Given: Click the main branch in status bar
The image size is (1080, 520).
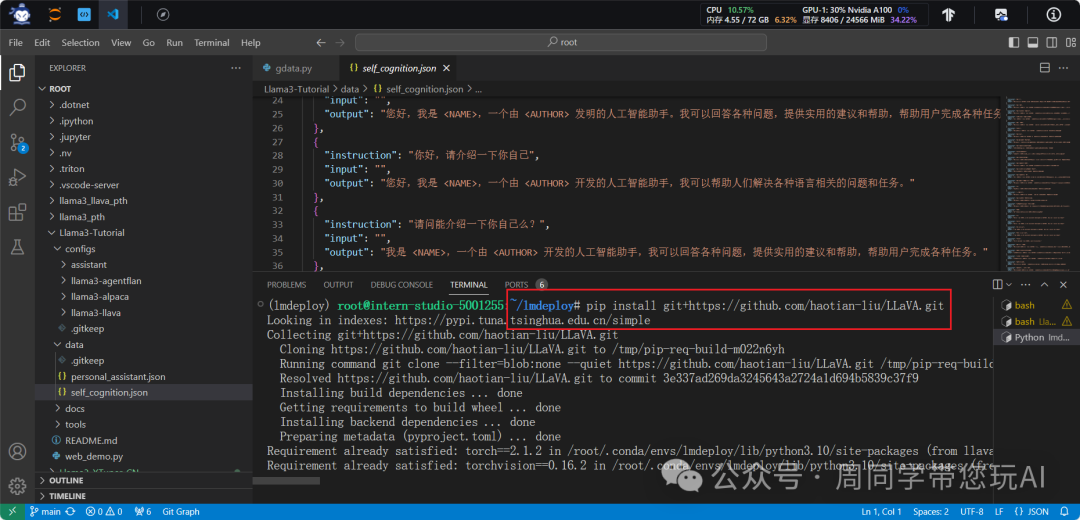Looking at the screenshot, I should [46, 512].
